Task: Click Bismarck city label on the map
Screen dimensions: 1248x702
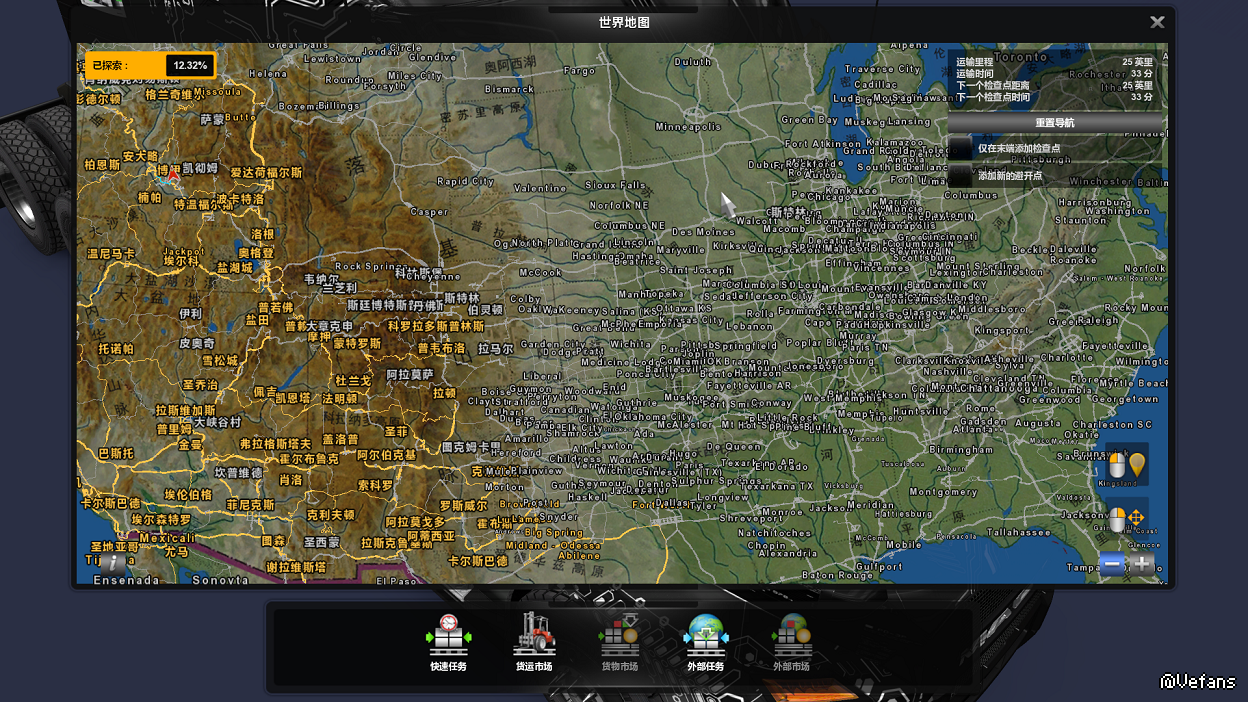Action: pos(509,89)
